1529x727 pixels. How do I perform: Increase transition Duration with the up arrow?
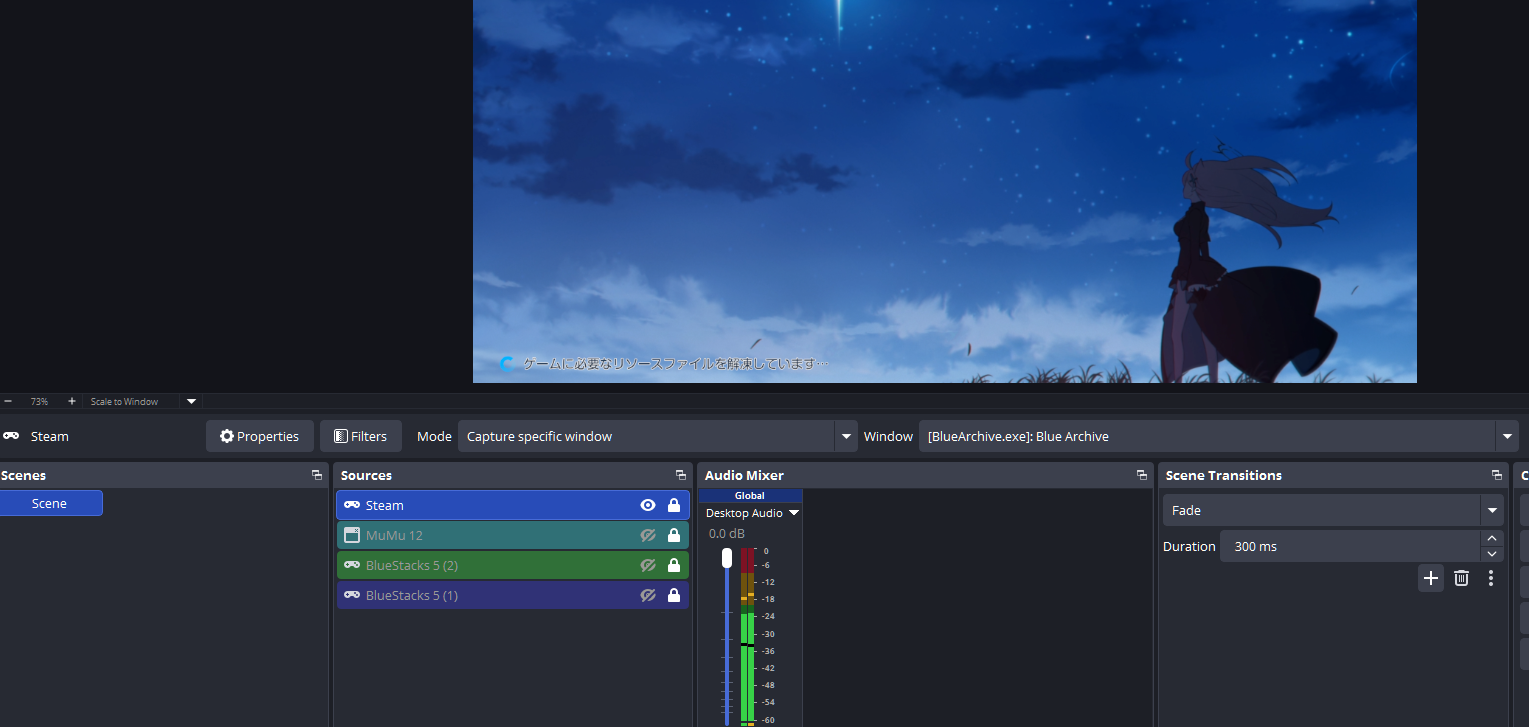coord(1492,539)
